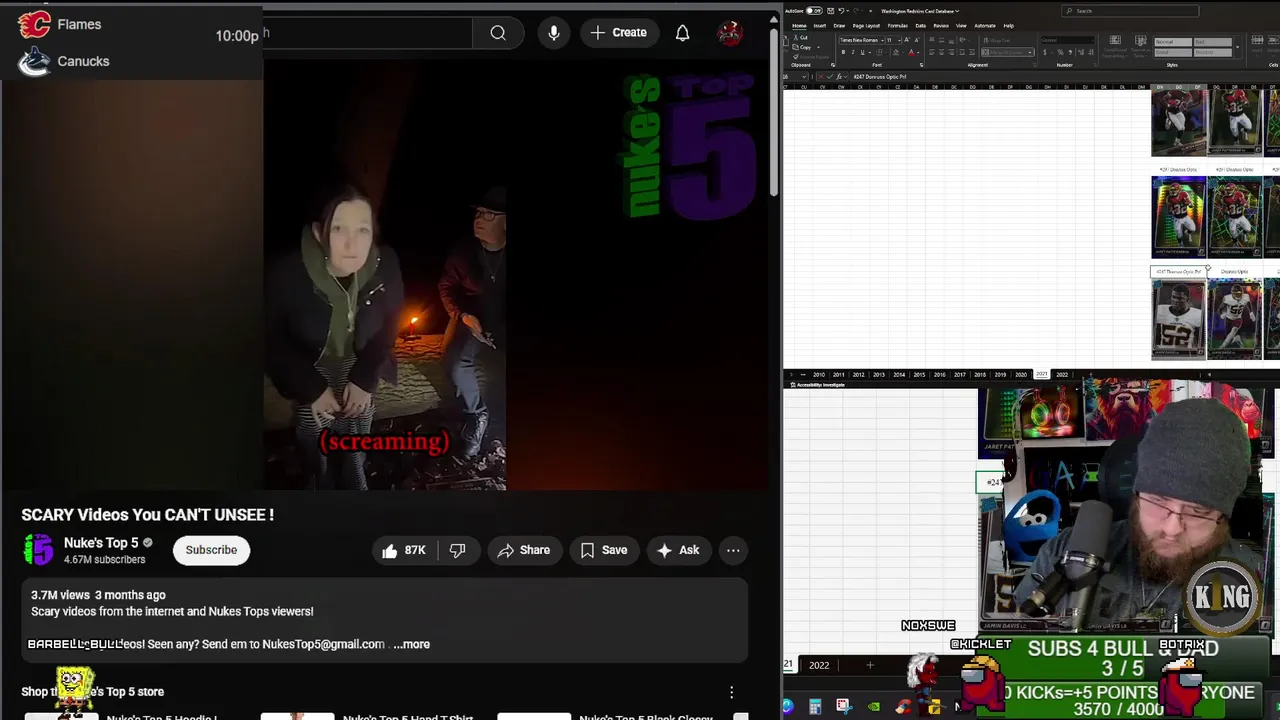This screenshot has height=720, width=1280.
Task: Toggle Bold formatting in Excel
Action: click(x=843, y=52)
